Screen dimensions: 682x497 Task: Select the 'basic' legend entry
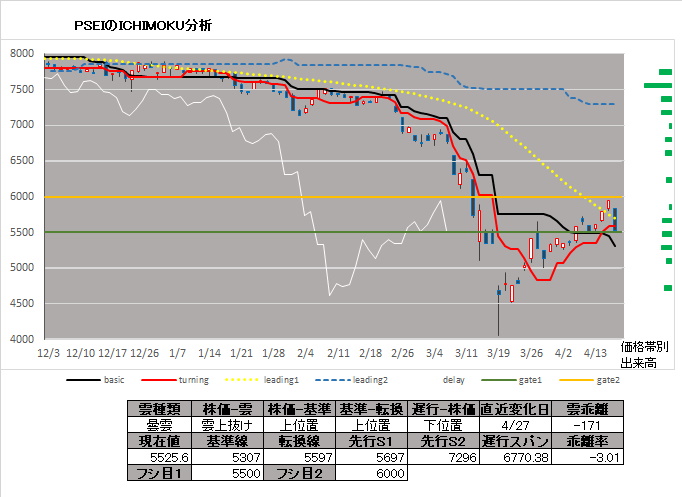[x=95, y=380]
